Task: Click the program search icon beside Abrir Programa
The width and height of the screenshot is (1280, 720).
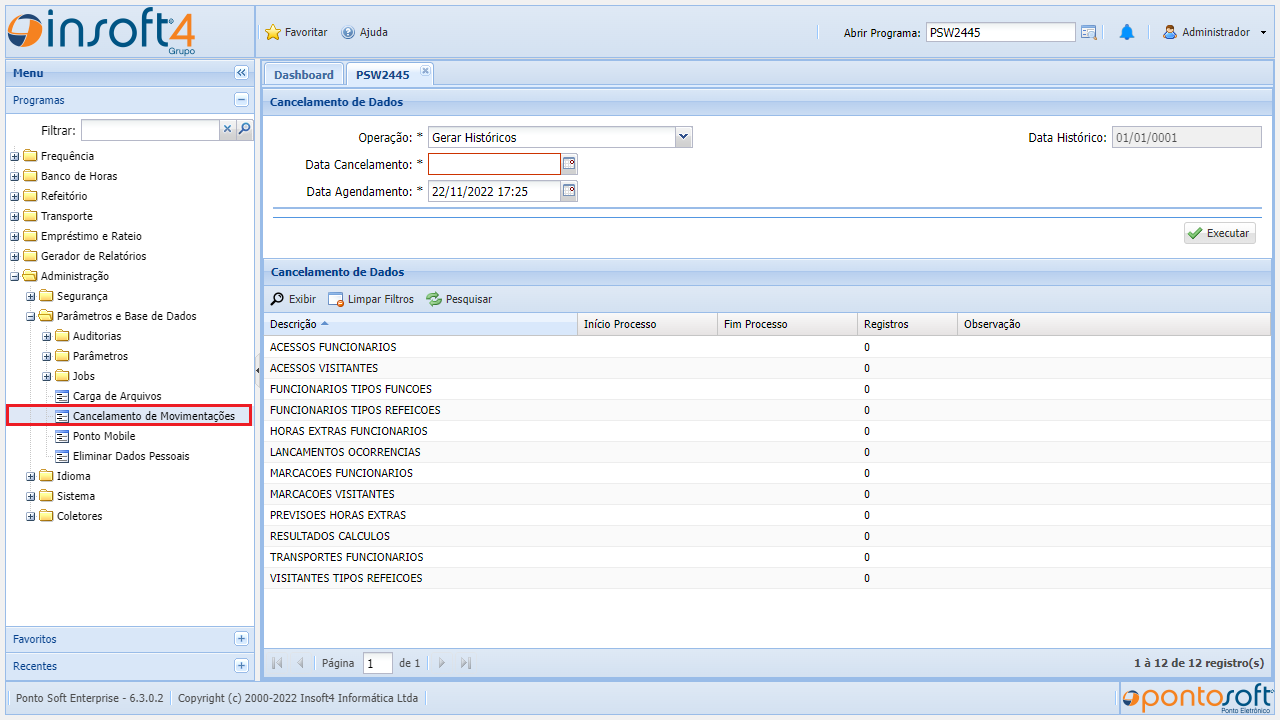Action: click(1089, 32)
